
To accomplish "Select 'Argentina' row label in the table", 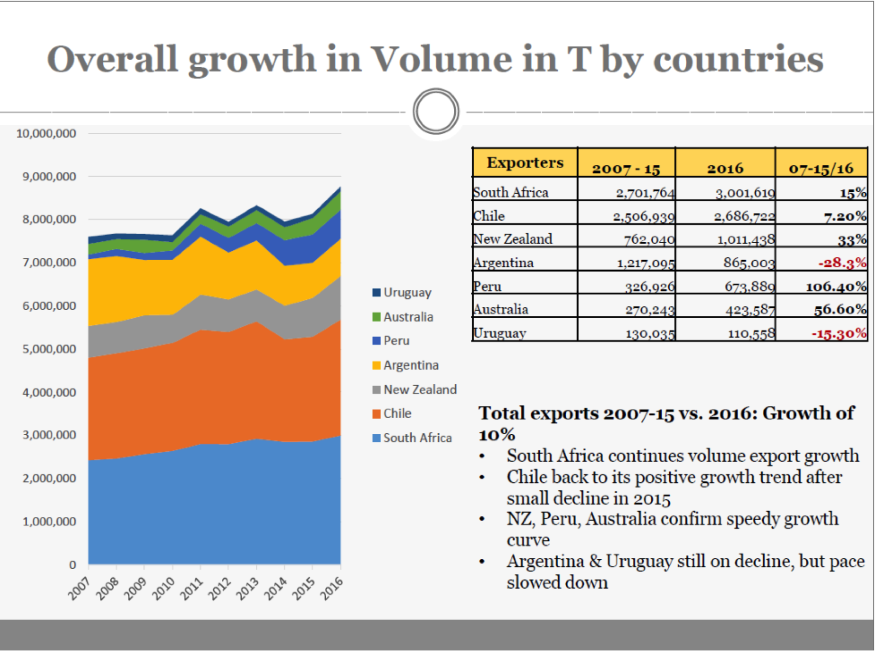I will point(503,263).
